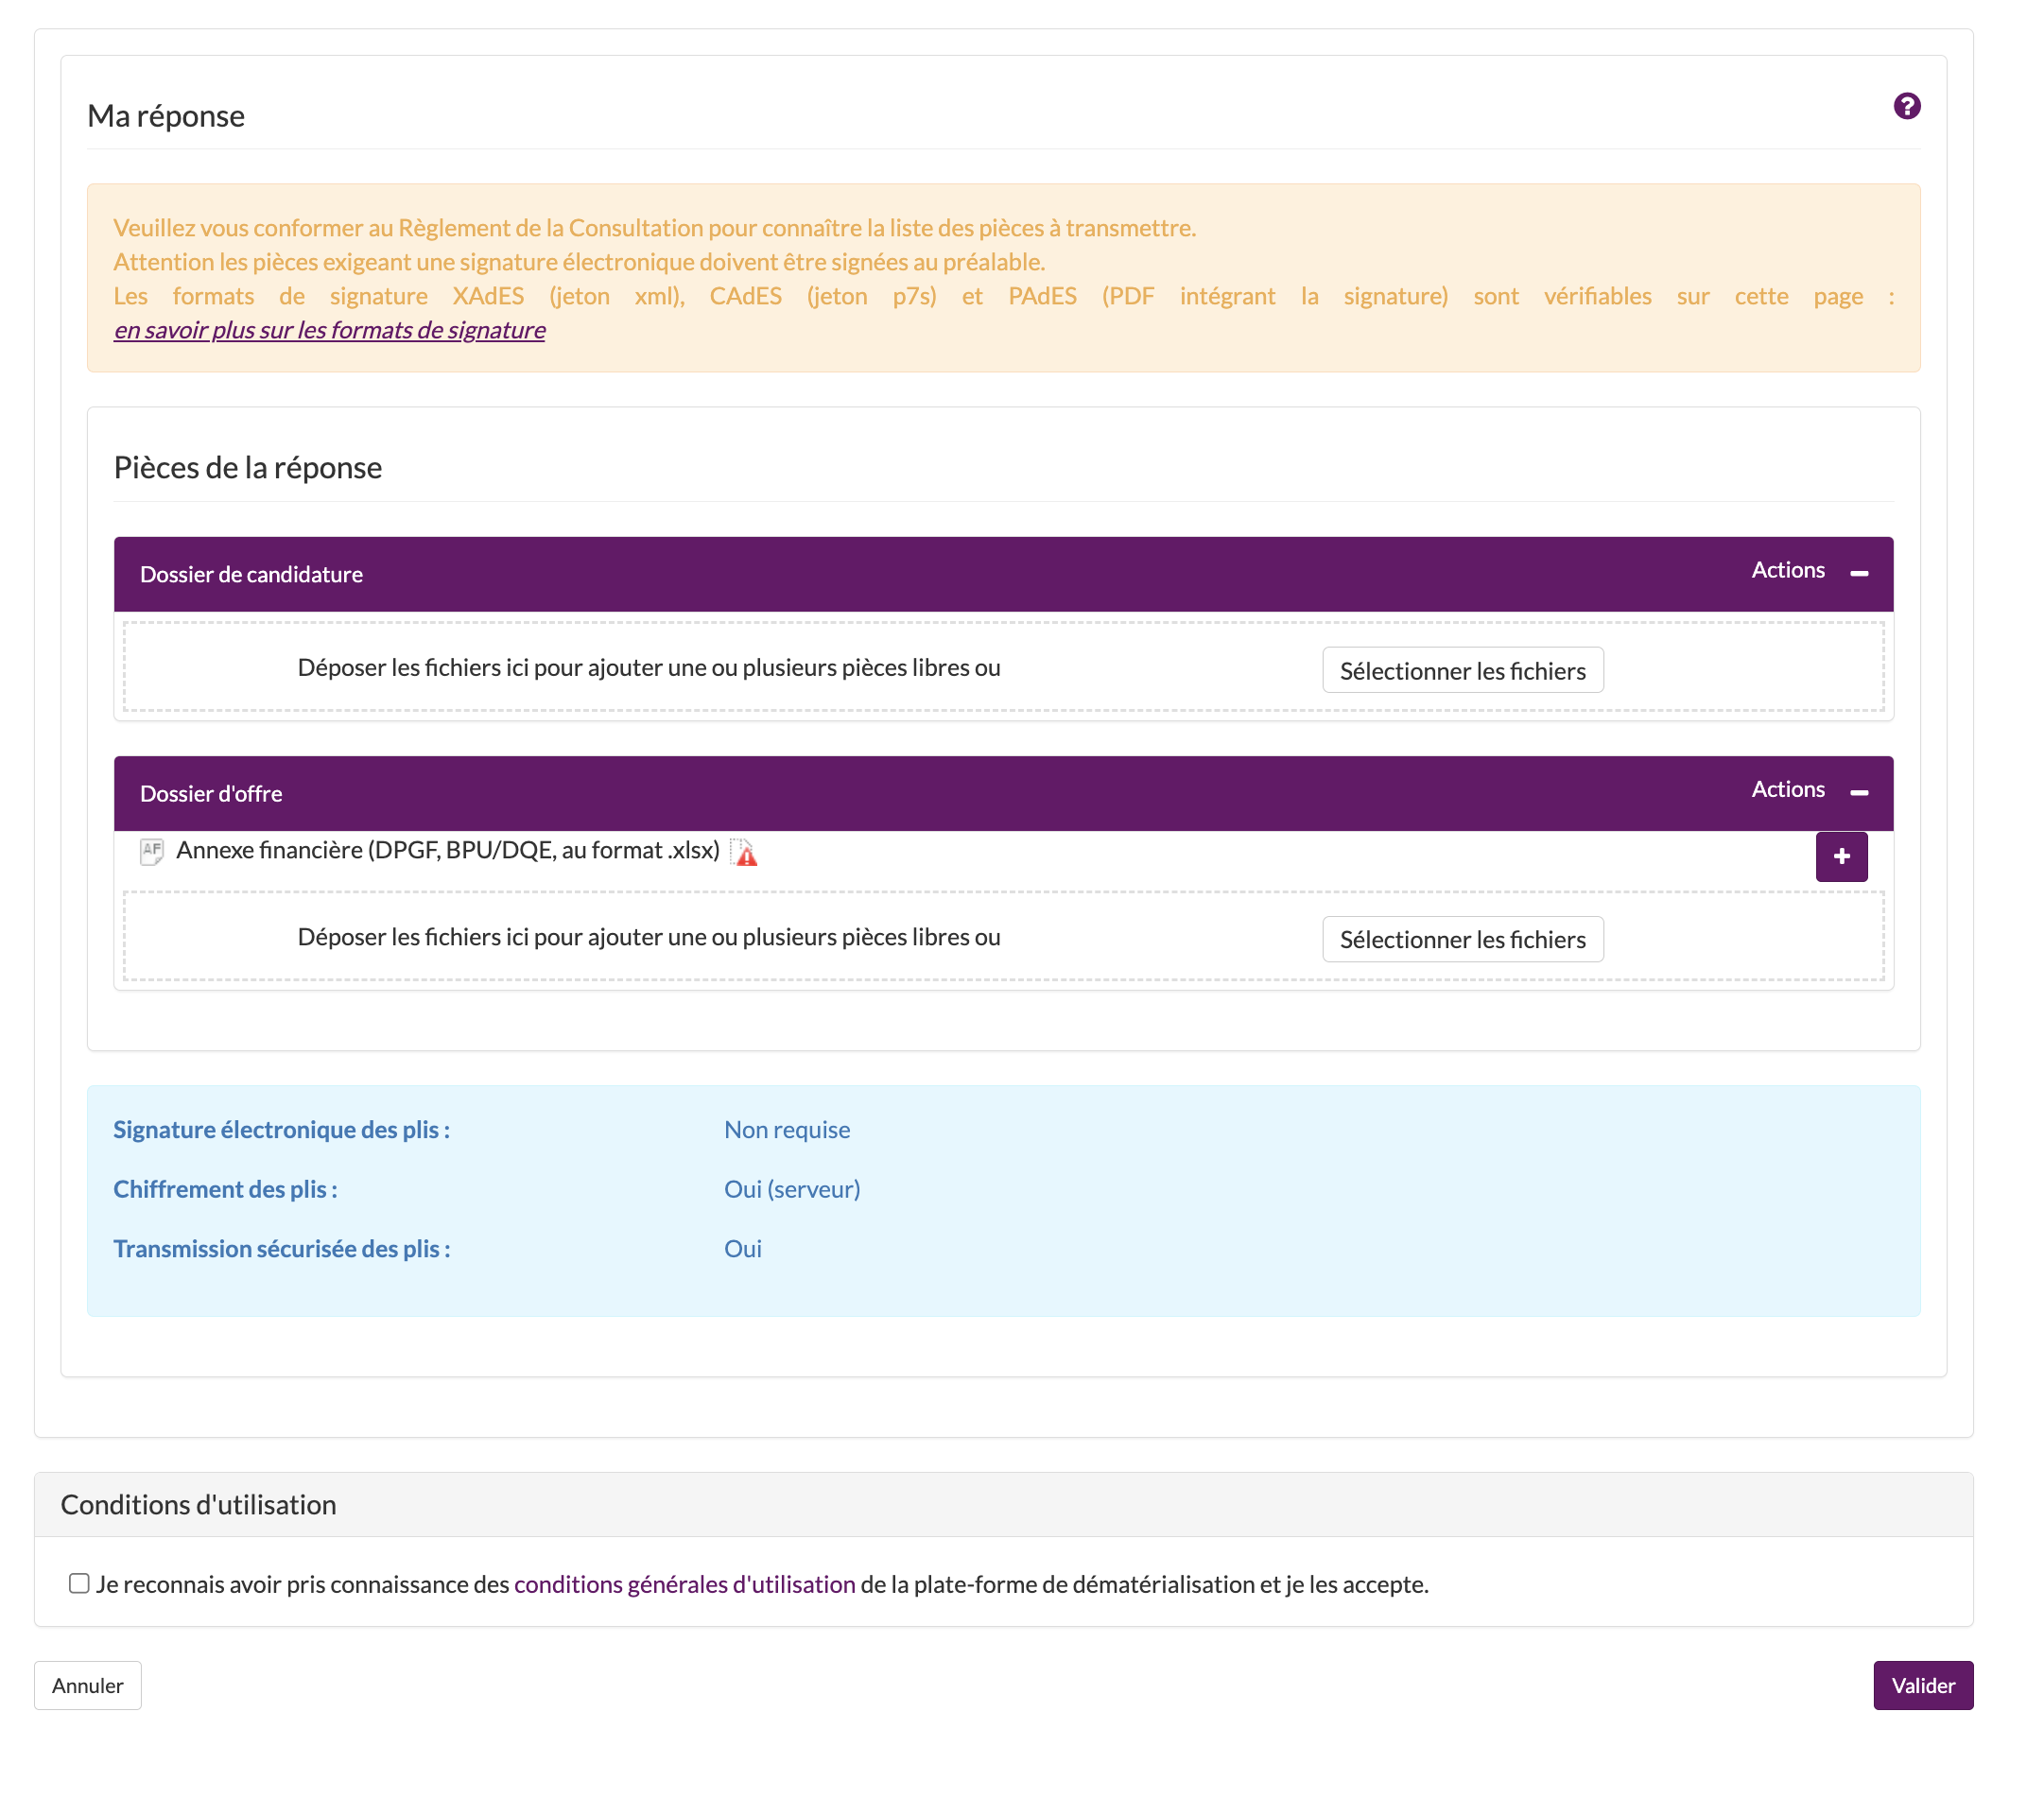This screenshot has width=2044, height=1798.
Task: Click the Dossier d'offre drop zone text
Action: click(x=648, y=937)
